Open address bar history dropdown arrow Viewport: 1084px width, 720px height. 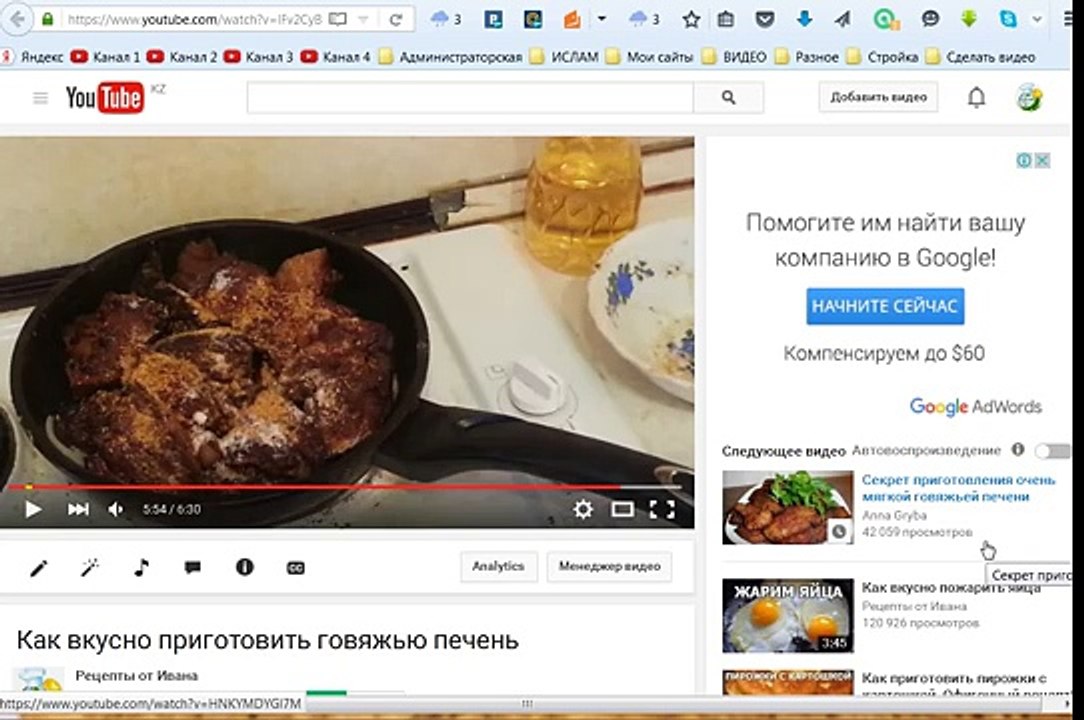click(x=364, y=20)
